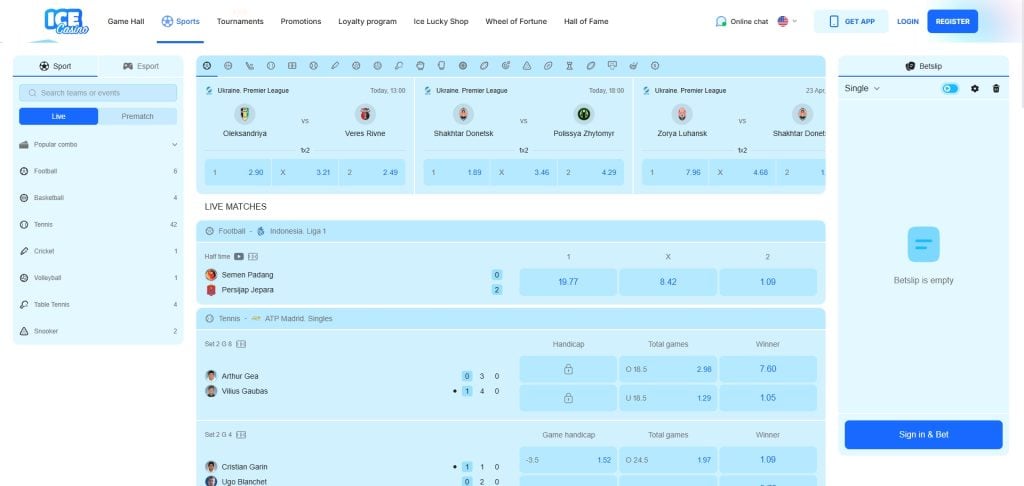This screenshot has height=486, width=1024.
Task: Open the Single bet type dropdown
Action: 862,89
